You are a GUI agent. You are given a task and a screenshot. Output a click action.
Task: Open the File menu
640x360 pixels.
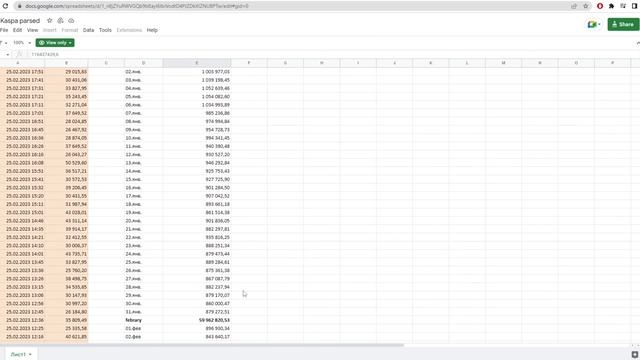coord(4,30)
